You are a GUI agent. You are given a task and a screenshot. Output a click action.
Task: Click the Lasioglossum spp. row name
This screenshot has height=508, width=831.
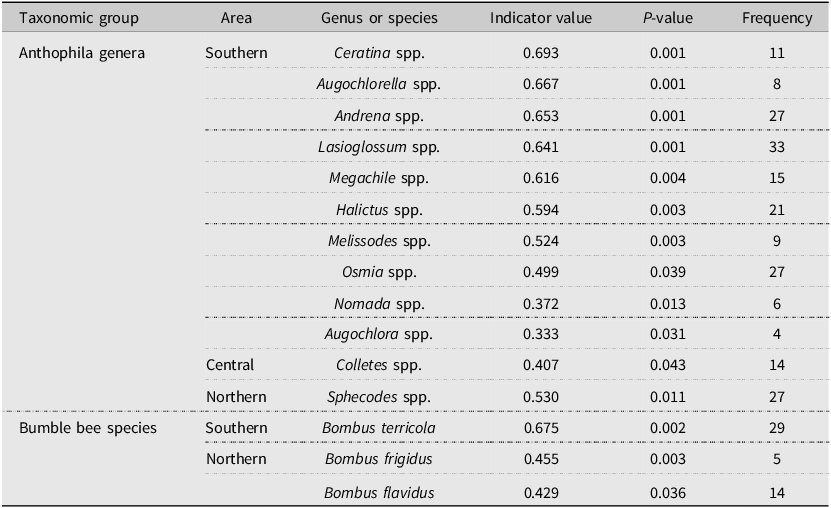379,147
